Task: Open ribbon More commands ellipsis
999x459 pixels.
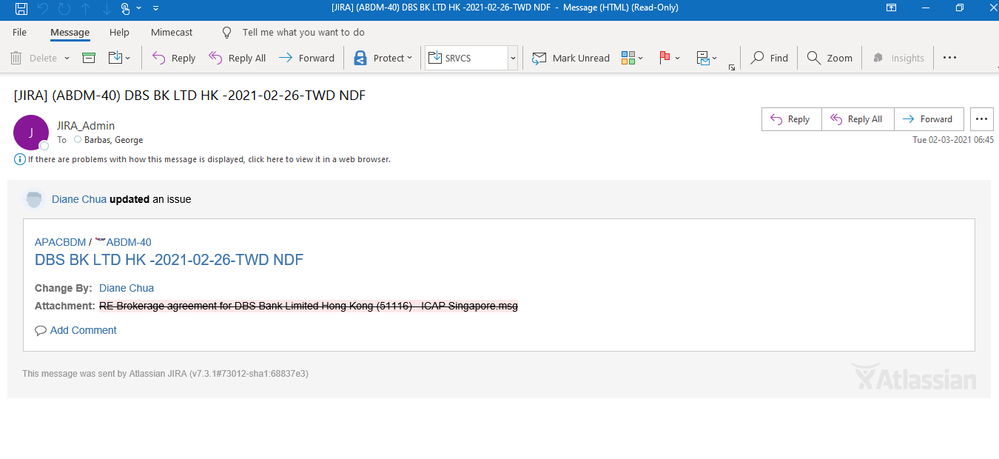Action: point(949,58)
